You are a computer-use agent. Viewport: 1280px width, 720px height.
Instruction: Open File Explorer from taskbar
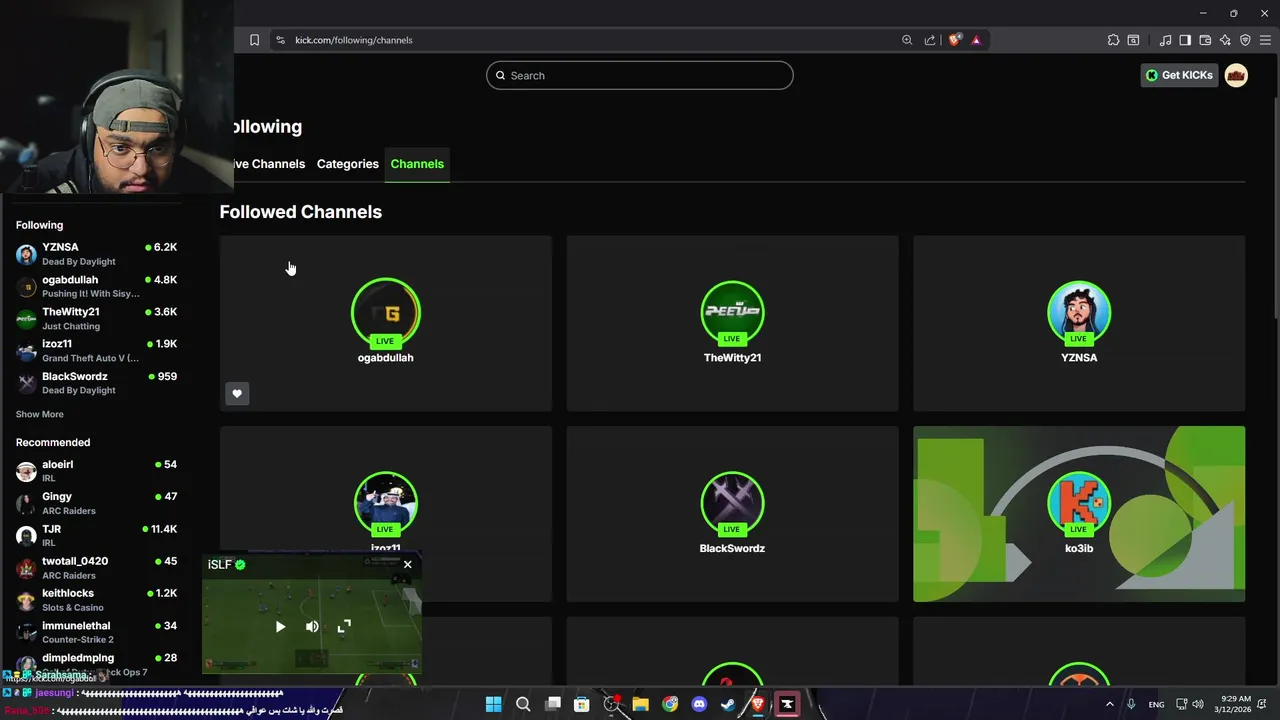pyautogui.click(x=640, y=704)
